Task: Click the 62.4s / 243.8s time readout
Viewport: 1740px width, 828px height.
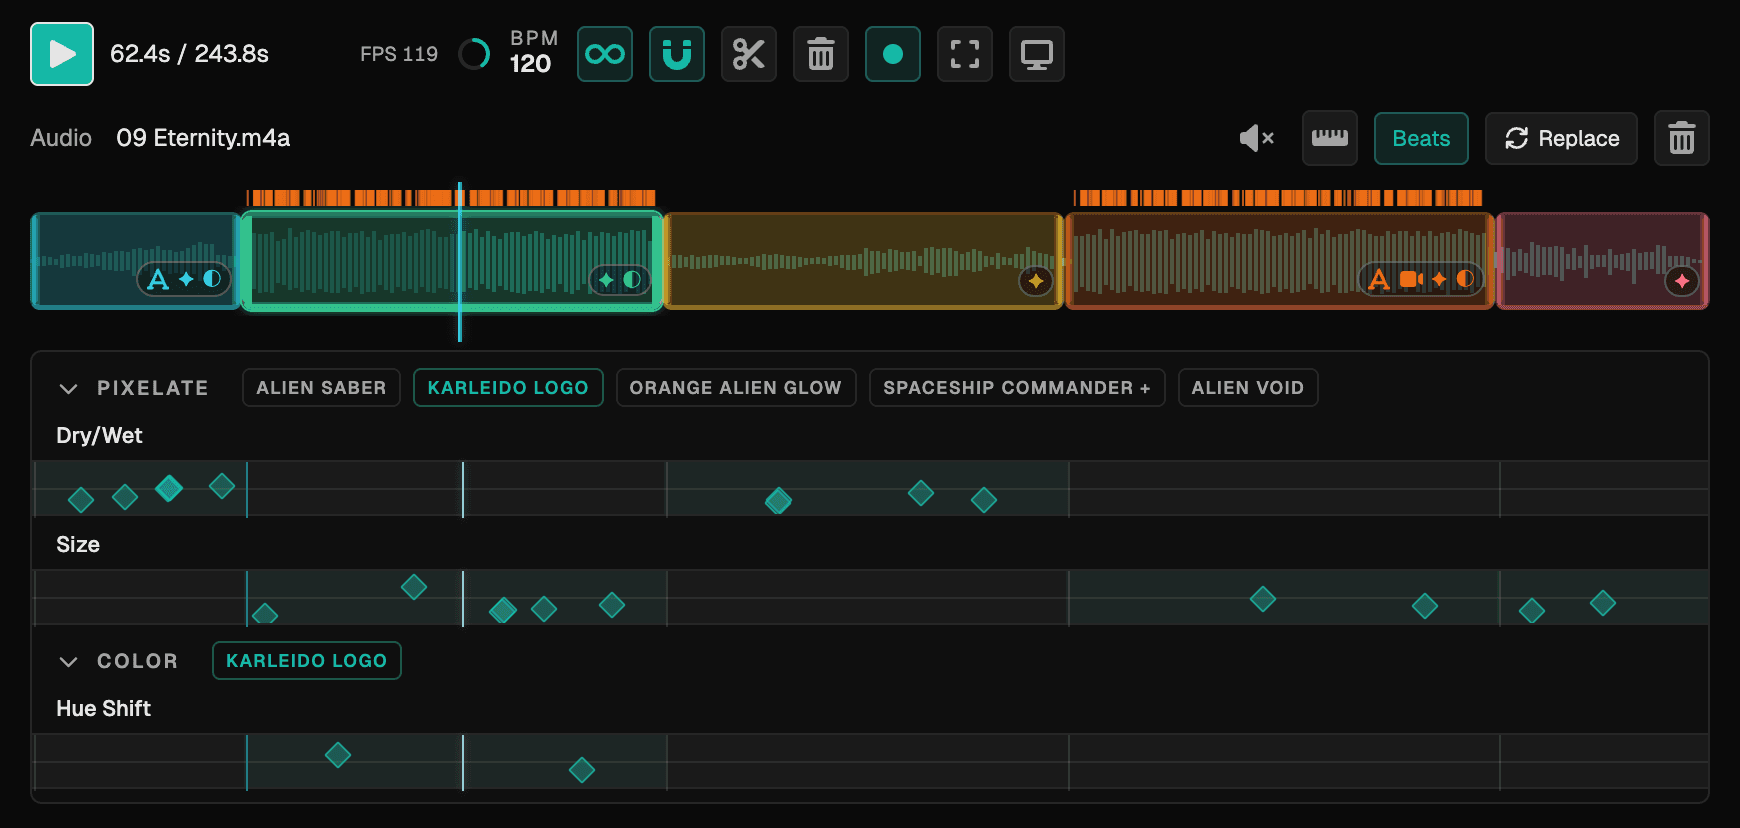Action: point(189,54)
